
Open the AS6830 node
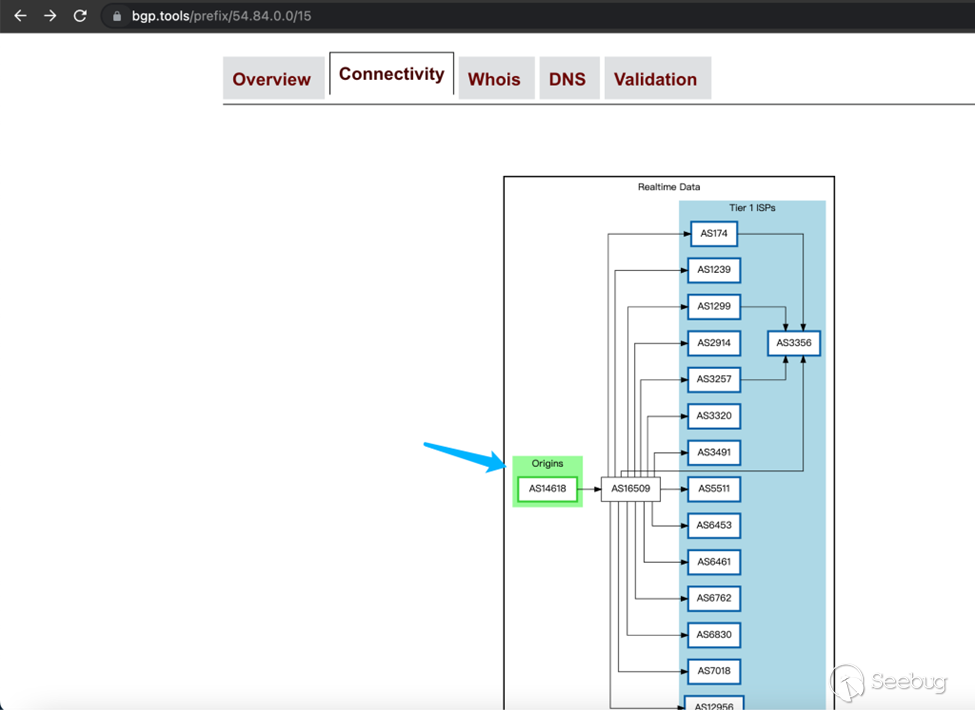714,635
